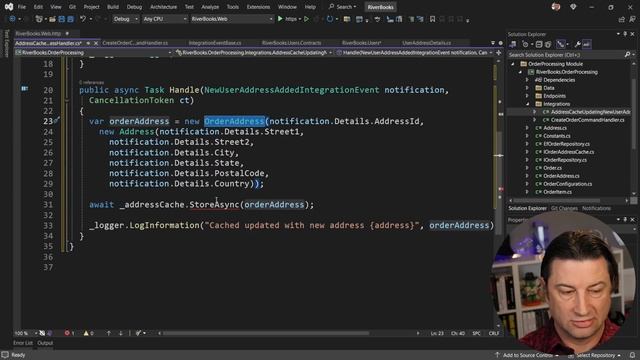Select OrderItem.cs in Solution Explorer
This screenshot has height=360, width=640.
coord(557,192)
